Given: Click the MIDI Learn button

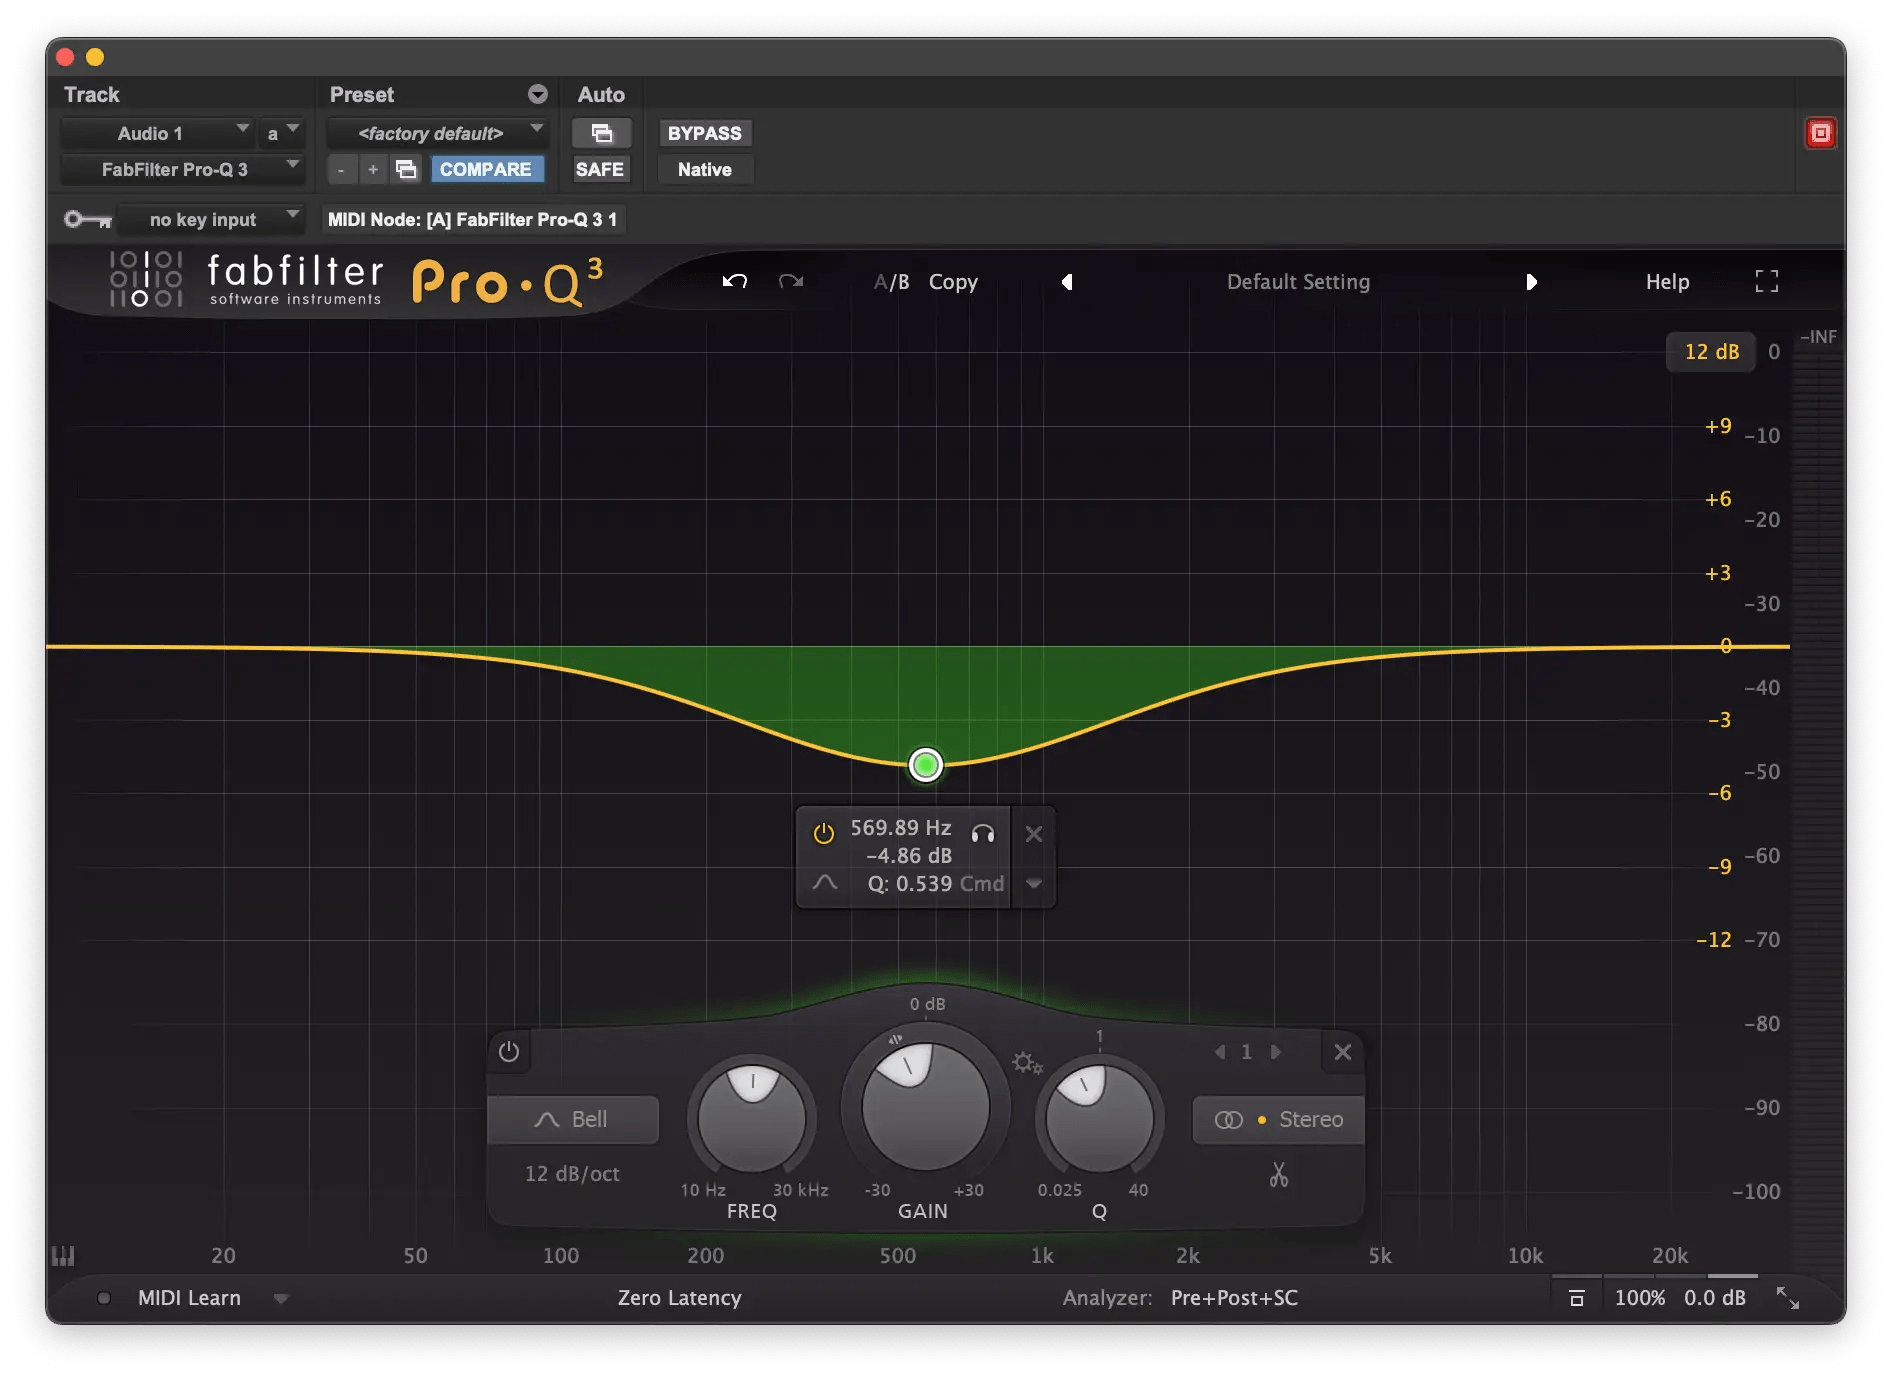Looking at the screenshot, I should (x=189, y=1298).
